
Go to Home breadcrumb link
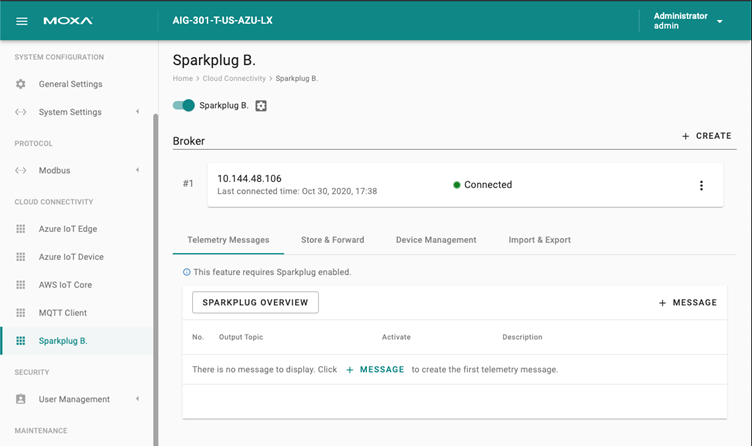coord(183,78)
